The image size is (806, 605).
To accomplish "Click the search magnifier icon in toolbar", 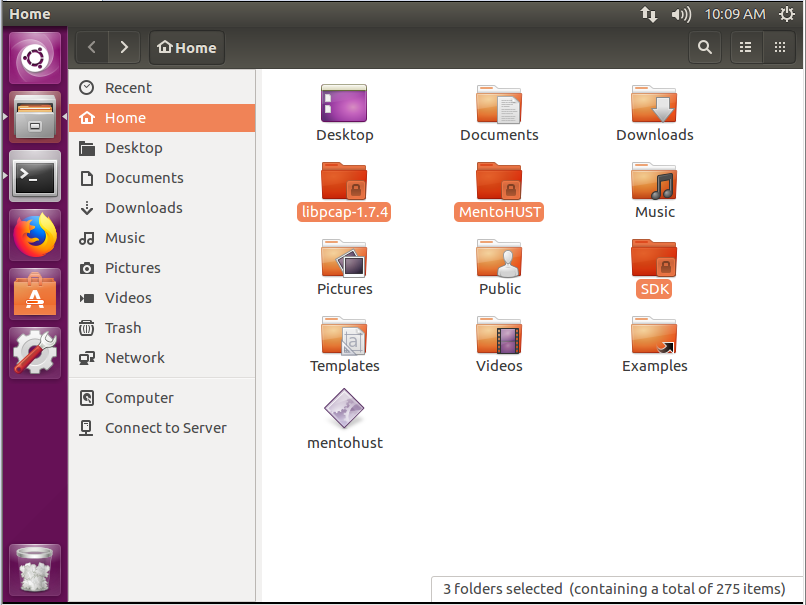I will (705, 47).
